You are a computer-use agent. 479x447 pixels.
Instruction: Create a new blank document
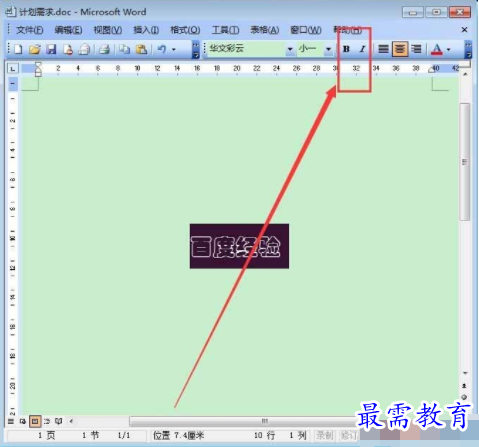(x=18, y=50)
